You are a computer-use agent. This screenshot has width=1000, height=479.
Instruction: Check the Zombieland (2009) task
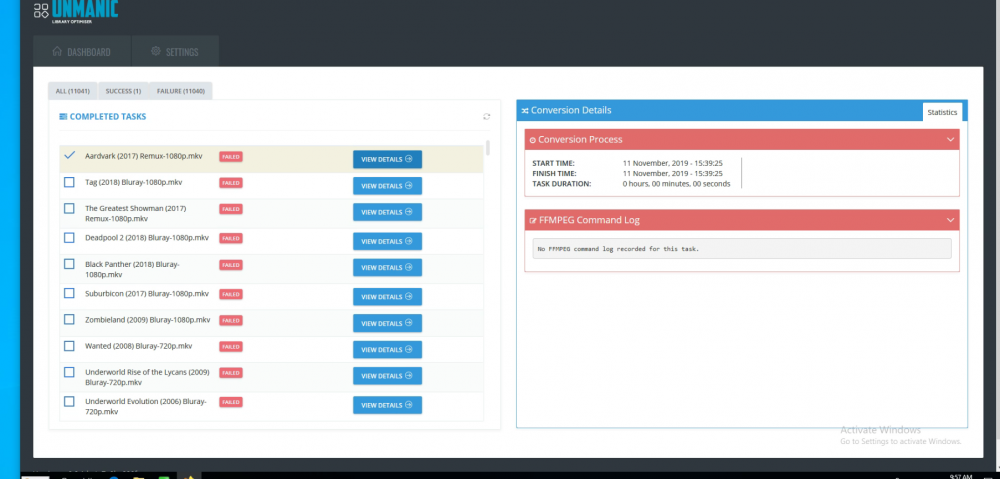pyautogui.click(x=69, y=320)
